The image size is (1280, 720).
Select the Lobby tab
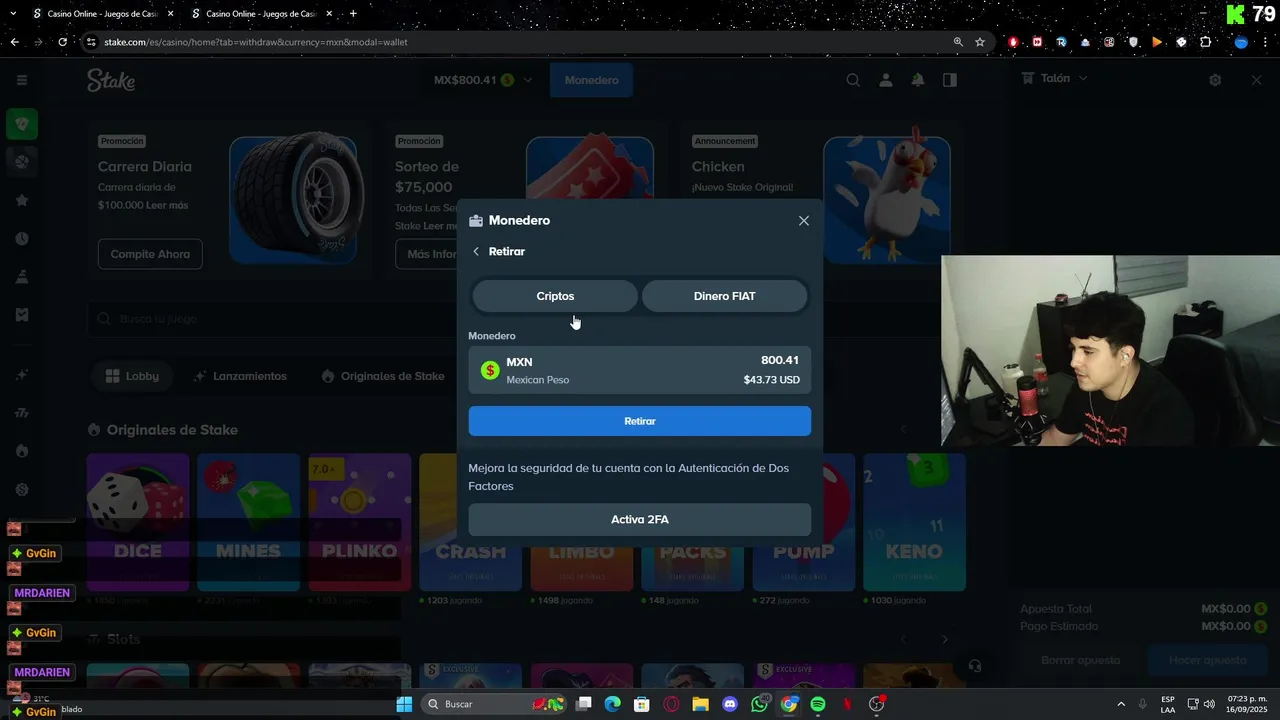(x=132, y=376)
